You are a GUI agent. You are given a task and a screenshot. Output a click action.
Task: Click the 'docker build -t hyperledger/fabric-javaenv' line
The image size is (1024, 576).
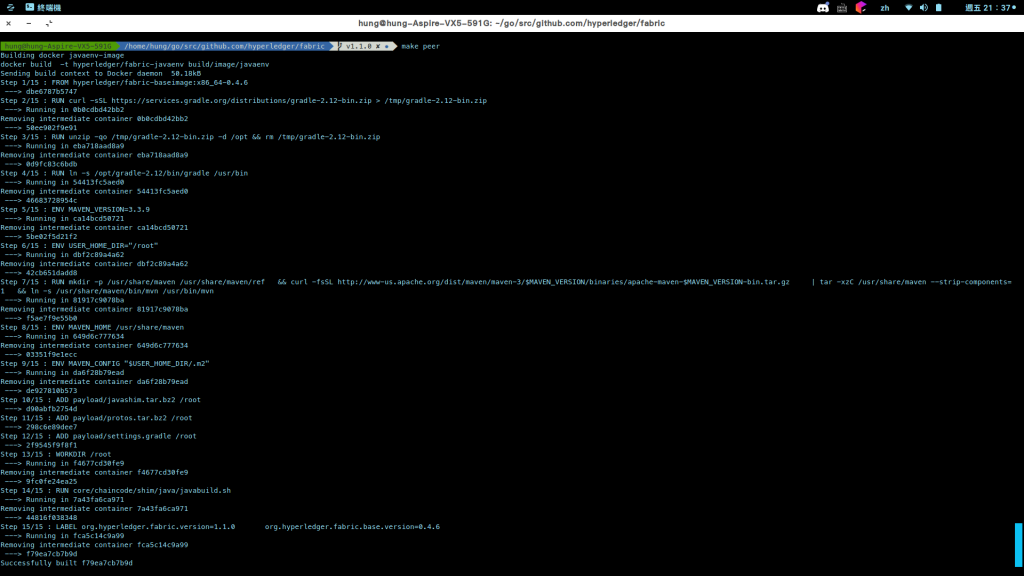[x=135, y=65]
